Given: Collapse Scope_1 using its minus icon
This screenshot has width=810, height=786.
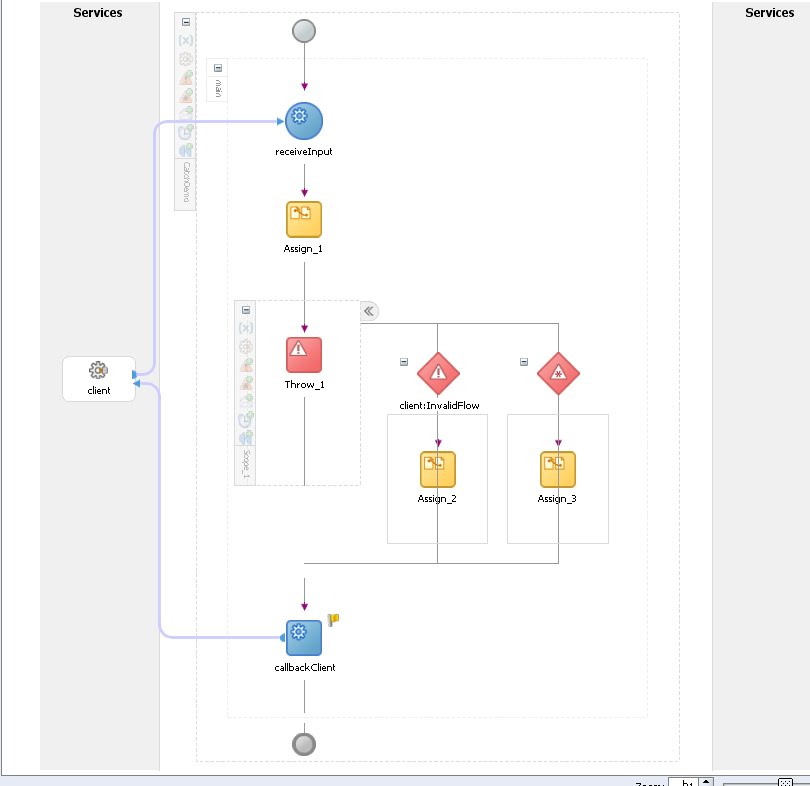Looking at the screenshot, I should click(245, 310).
